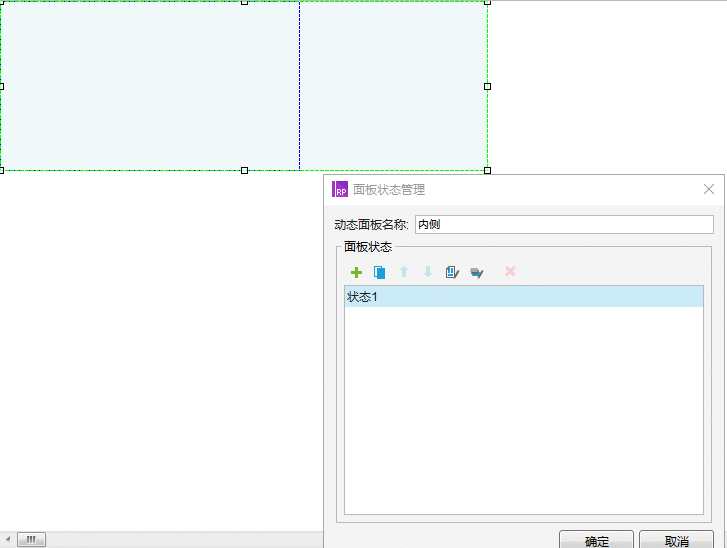Click empty area in the panel states list
Image resolution: width=727 pixels, height=548 pixels.
524,410
